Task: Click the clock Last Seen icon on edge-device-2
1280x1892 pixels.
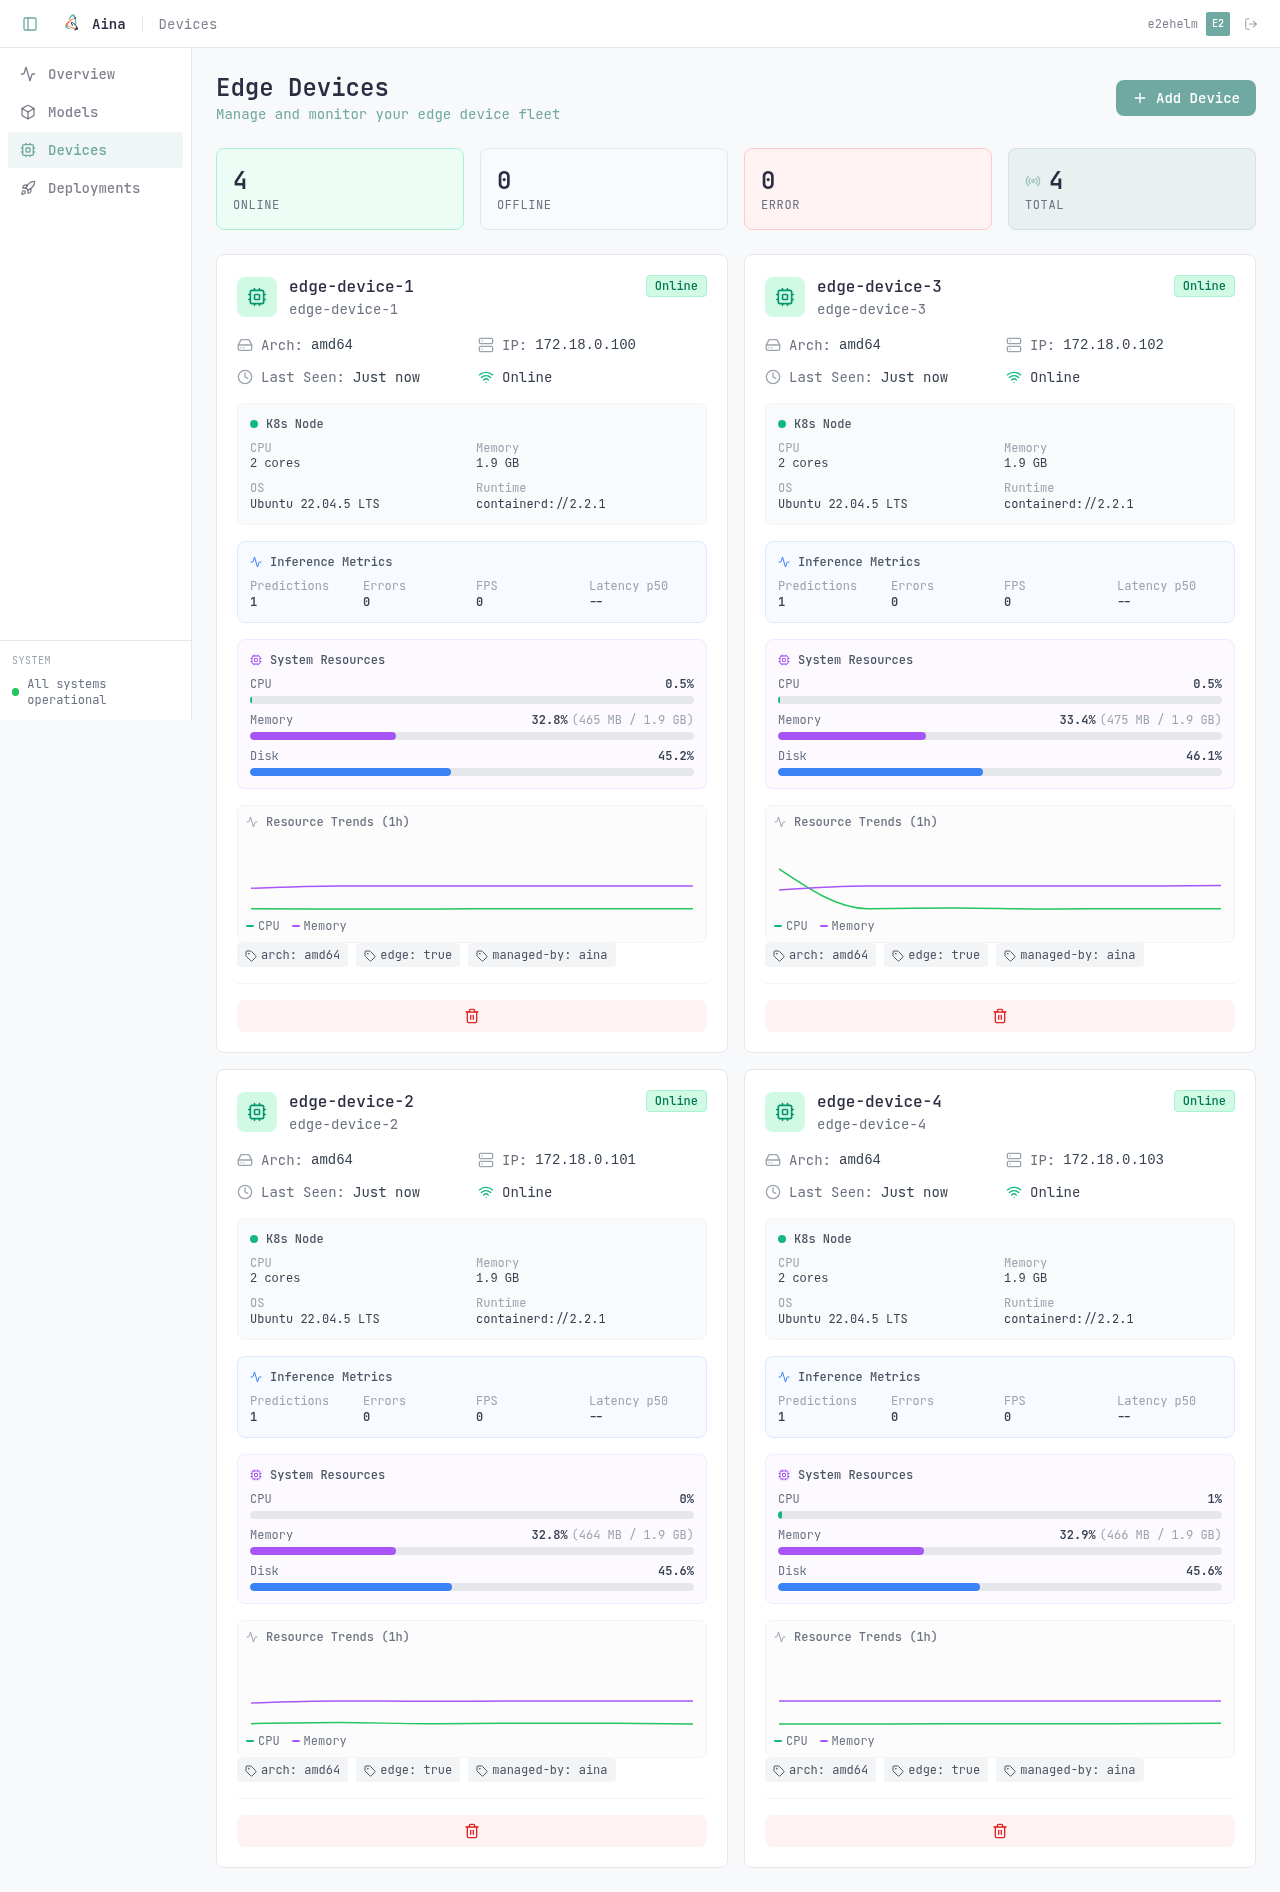Action: 245,1192
